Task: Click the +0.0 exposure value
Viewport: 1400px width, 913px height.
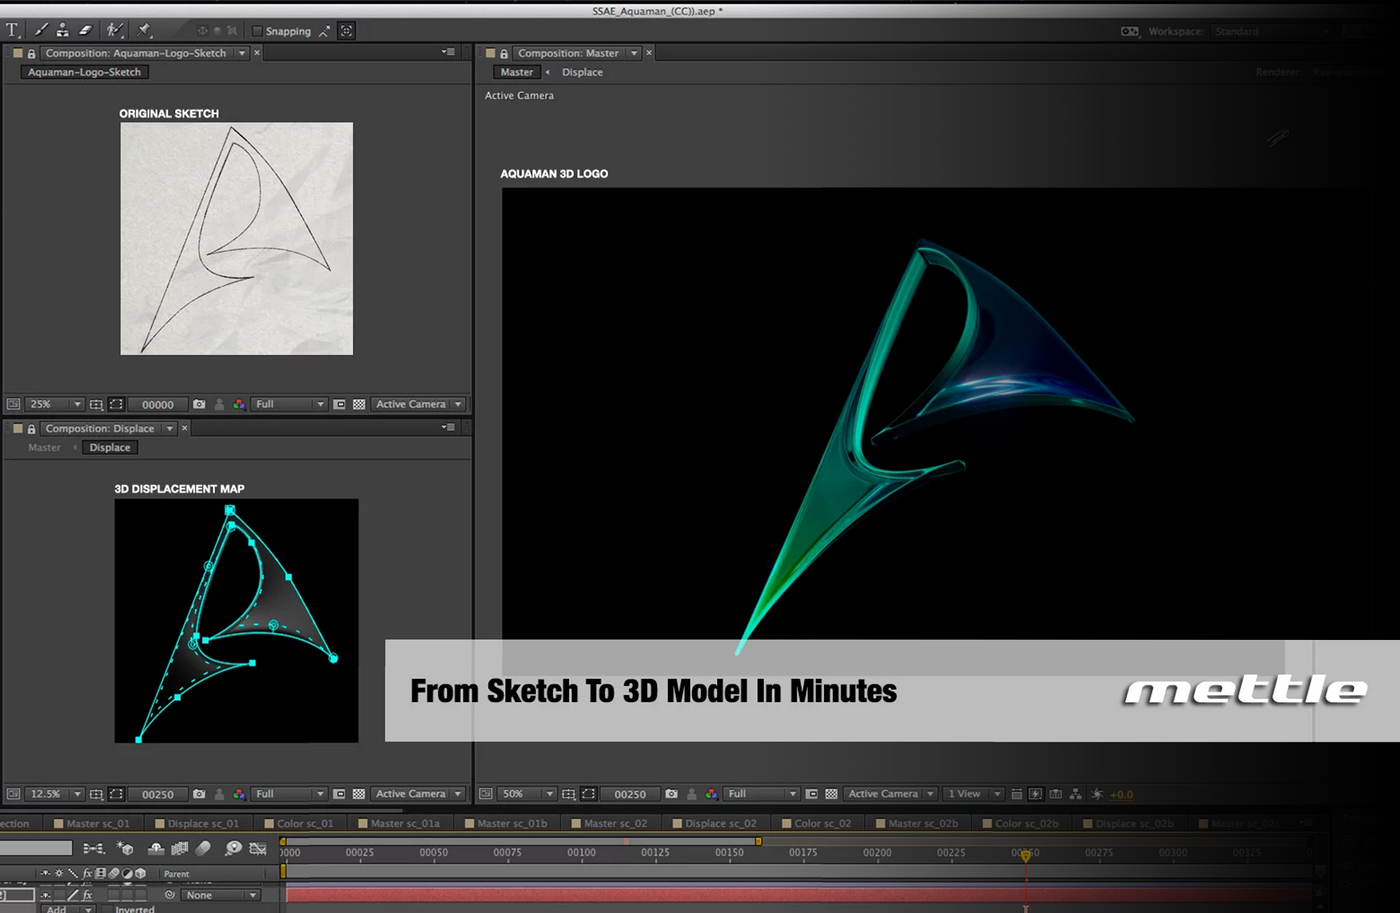Action: click(x=1122, y=795)
